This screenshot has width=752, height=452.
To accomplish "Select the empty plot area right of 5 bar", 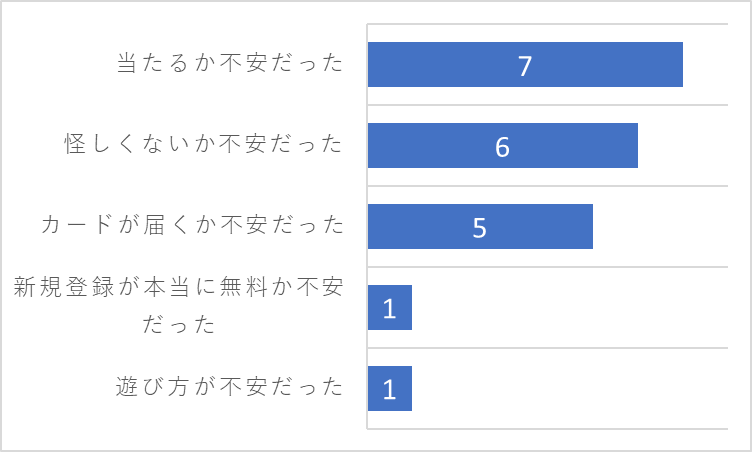I will point(660,226).
